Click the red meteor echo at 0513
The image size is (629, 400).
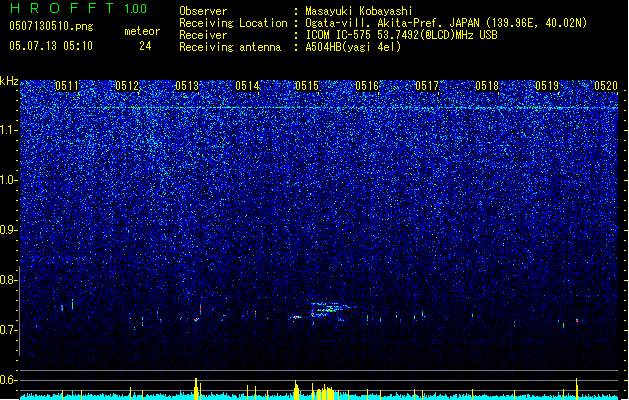pos(200,310)
